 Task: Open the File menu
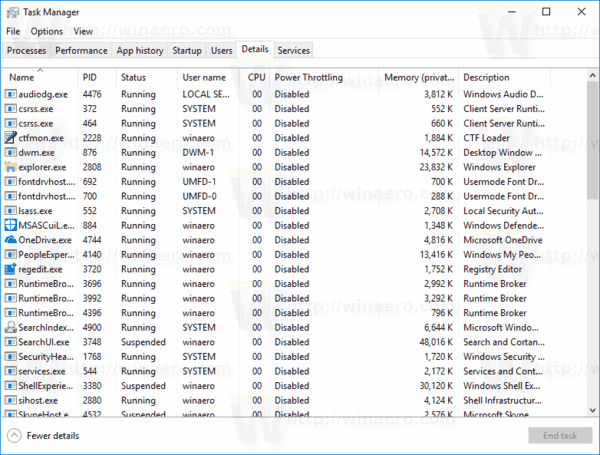pyautogui.click(x=13, y=31)
